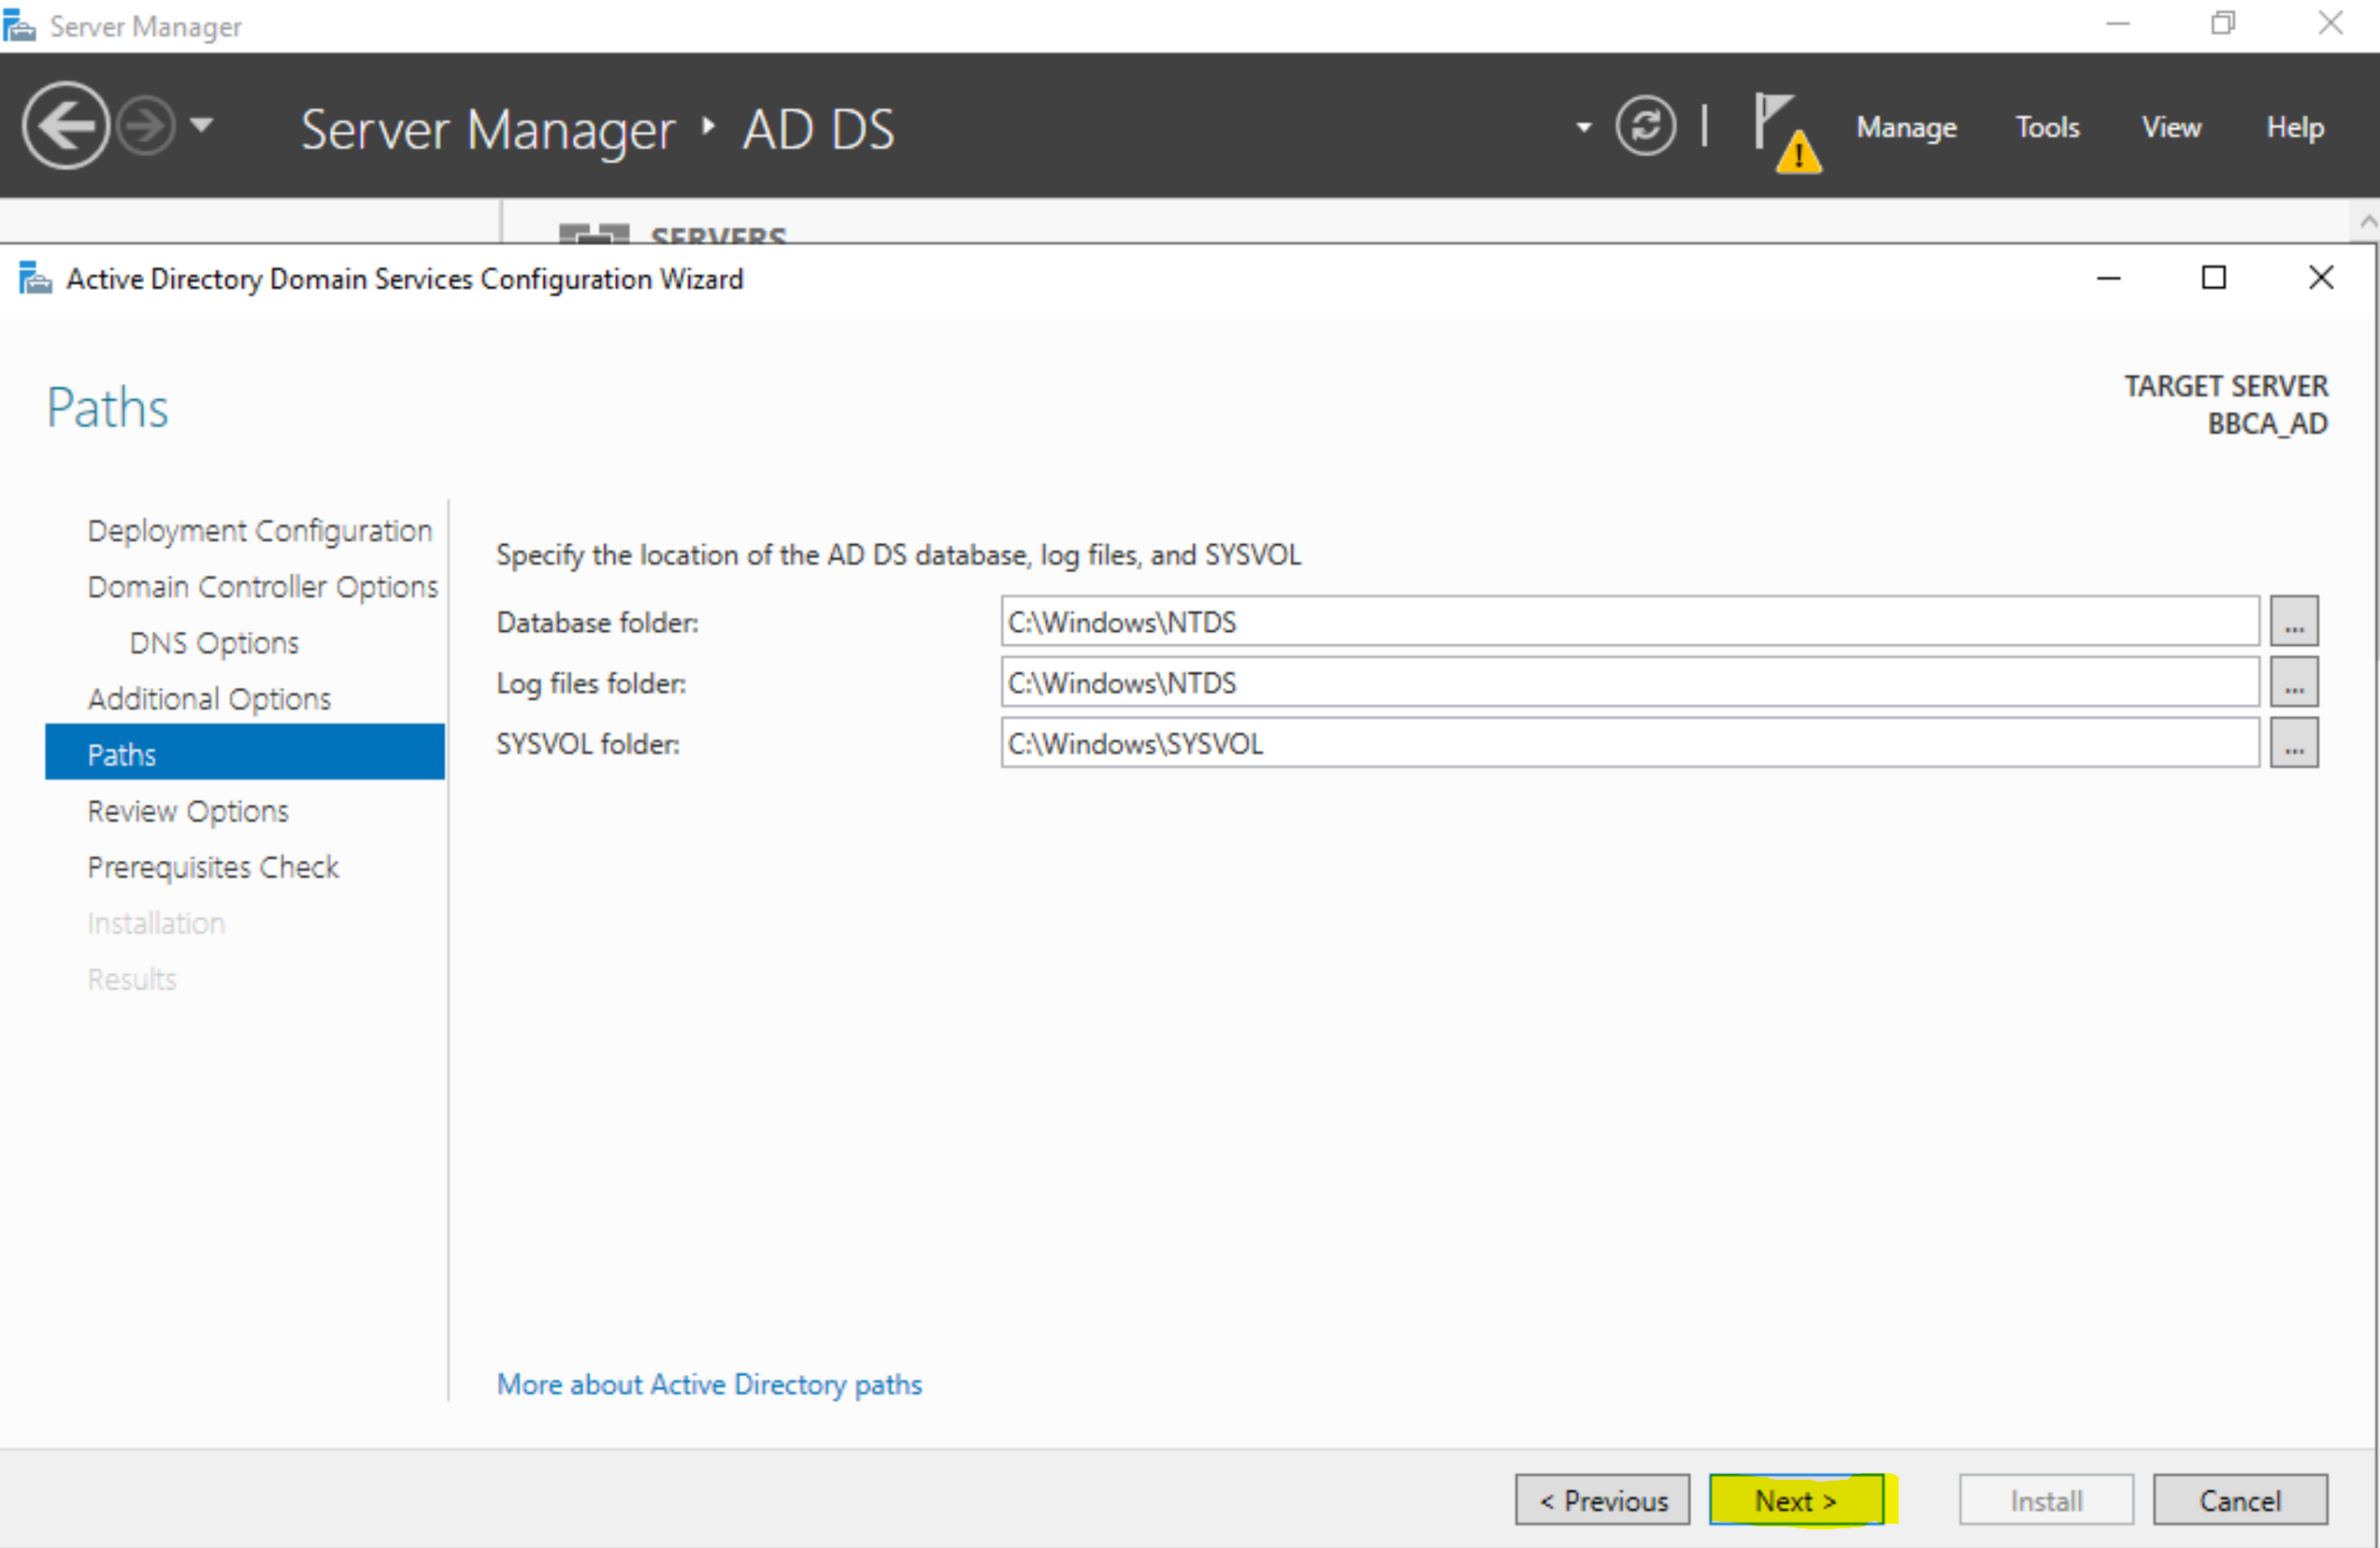Click the BBCA_AD target server name
The height and width of the screenshot is (1548, 2380).
(x=2267, y=424)
